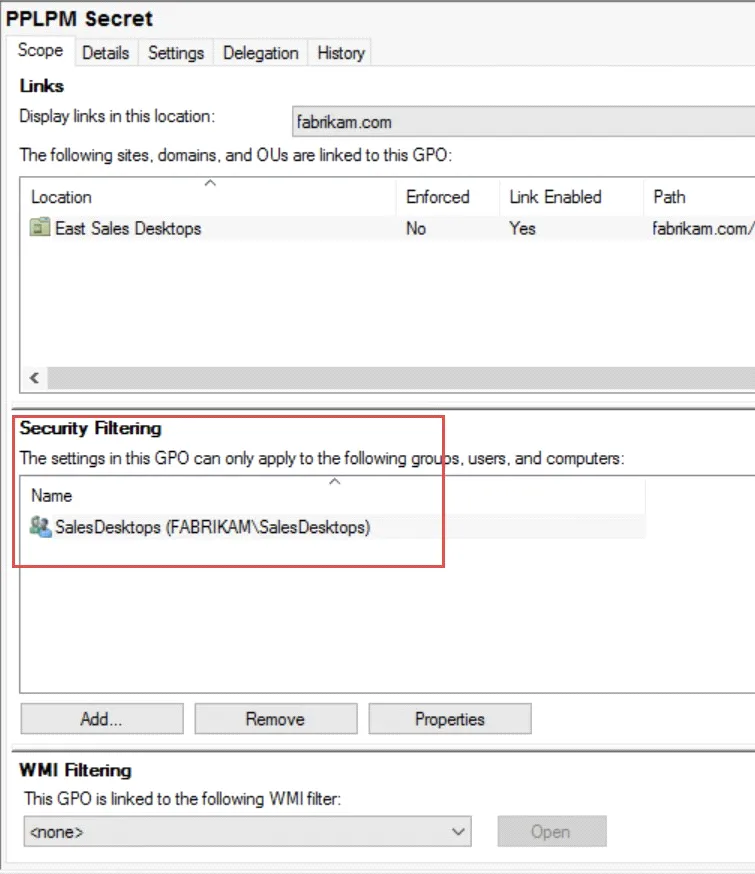
Task: Click the Remove button
Action: click(275, 719)
